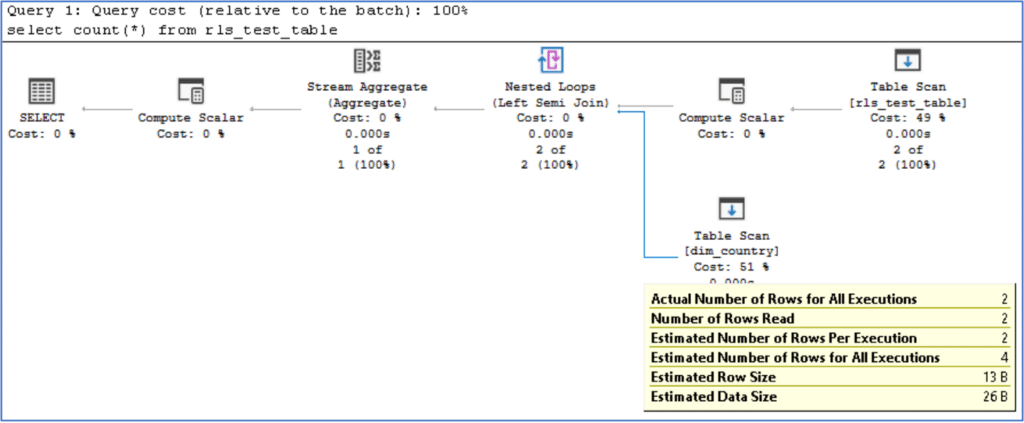Click the '26 B' value in tooltip
The width and height of the screenshot is (1024, 423).
click(997, 397)
